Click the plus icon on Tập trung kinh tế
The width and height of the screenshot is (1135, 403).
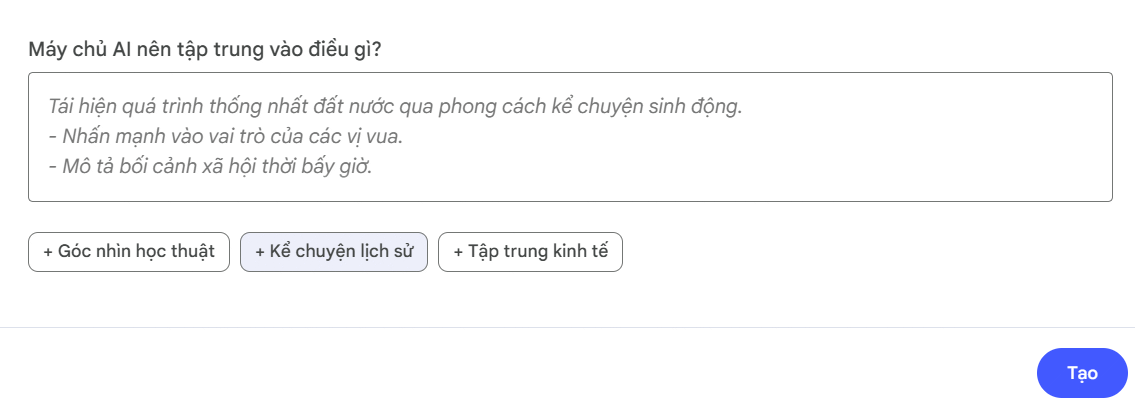pyautogui.click(x=458, y=252)
